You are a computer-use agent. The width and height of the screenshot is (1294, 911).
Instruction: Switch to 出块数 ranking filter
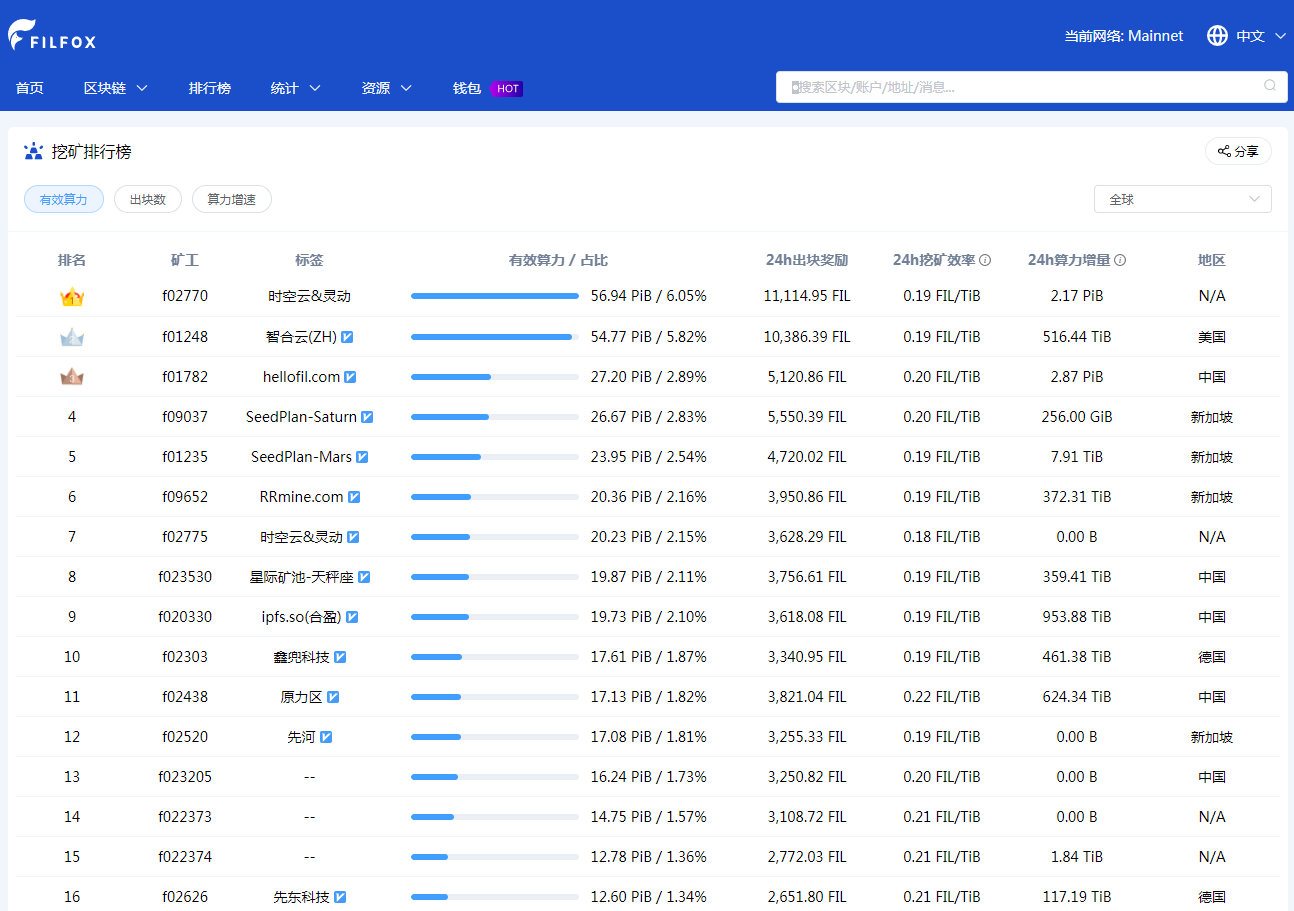[x=147, y=199]
